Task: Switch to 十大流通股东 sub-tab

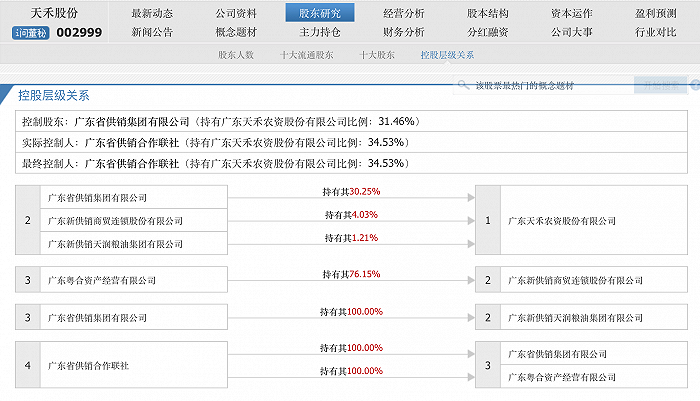Action: [x=307, y=55]
